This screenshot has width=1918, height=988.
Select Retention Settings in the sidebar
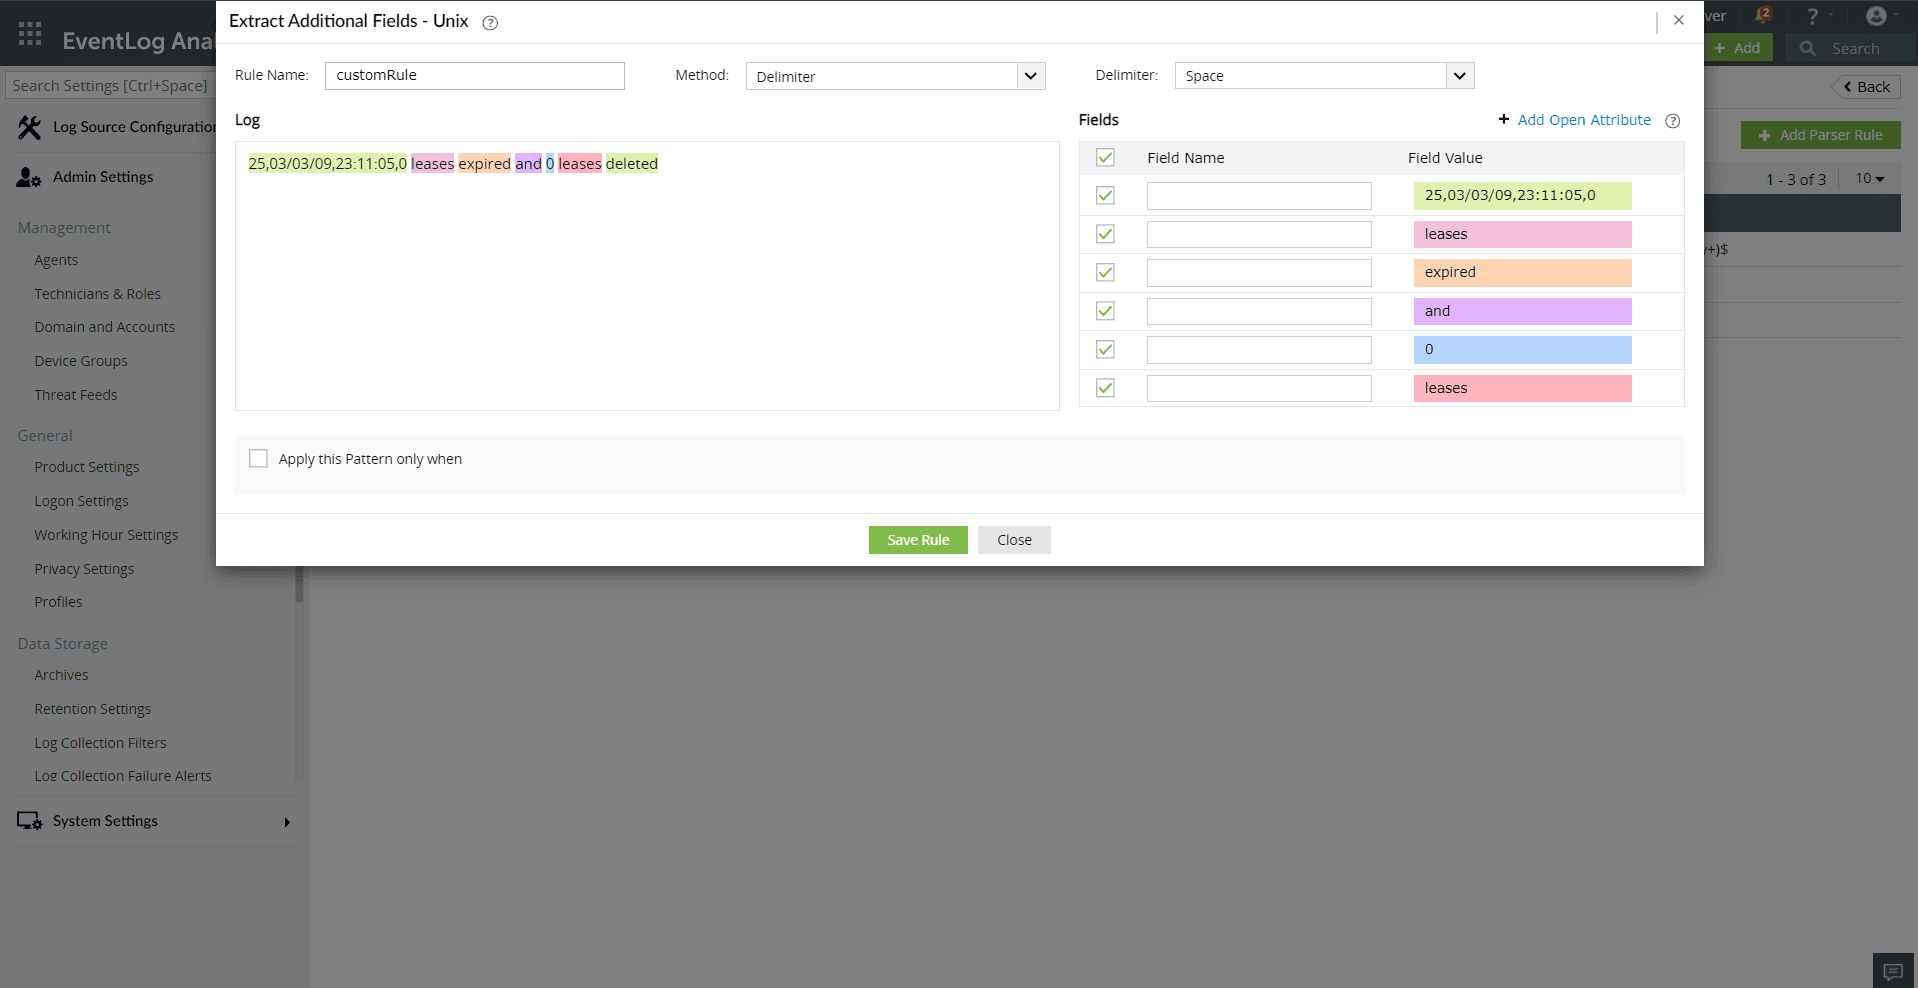pyautogui.click(x=92, y=708)
